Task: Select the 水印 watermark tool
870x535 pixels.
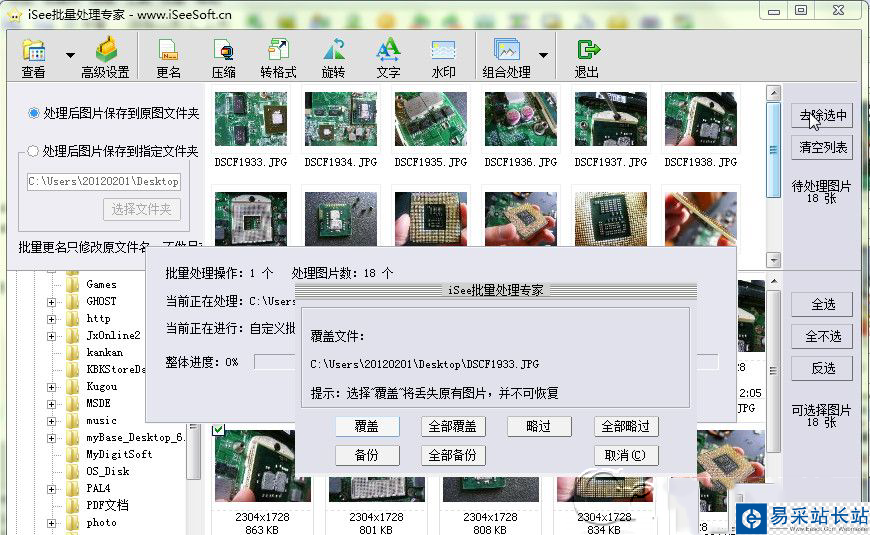Action: [443, 58]
